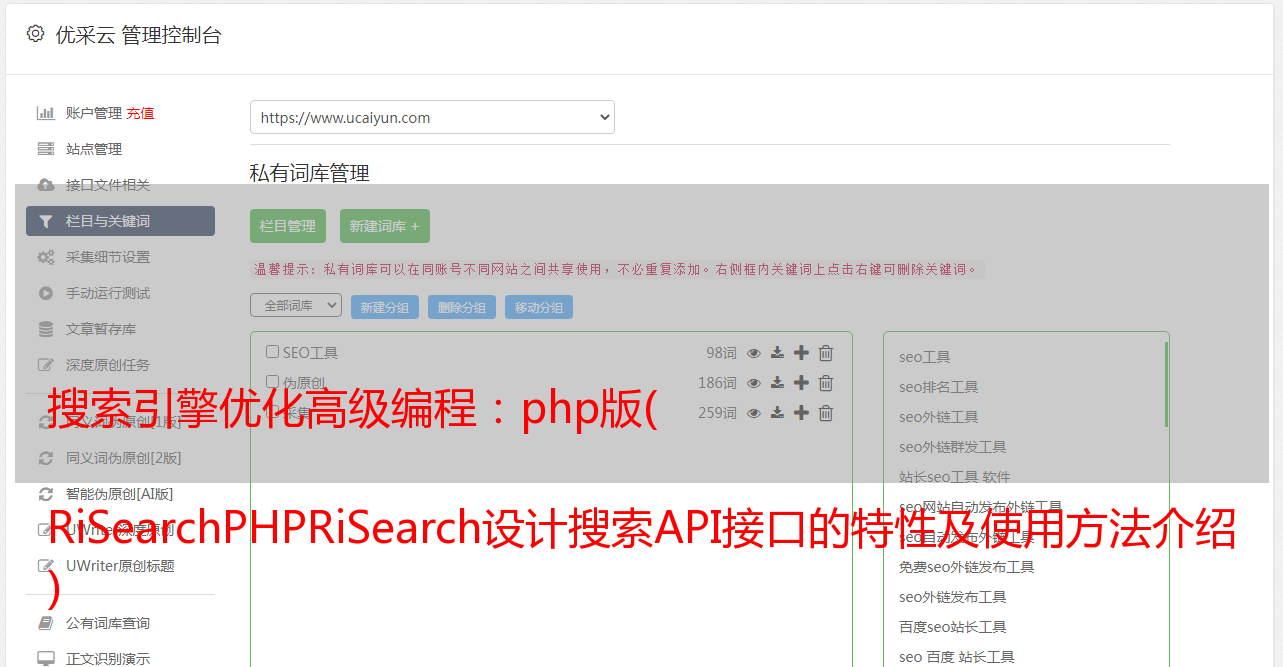Screen dimensions: 1283x667
Task: Select keyword seo工具 in right list
Action: [x=924, y=357]
